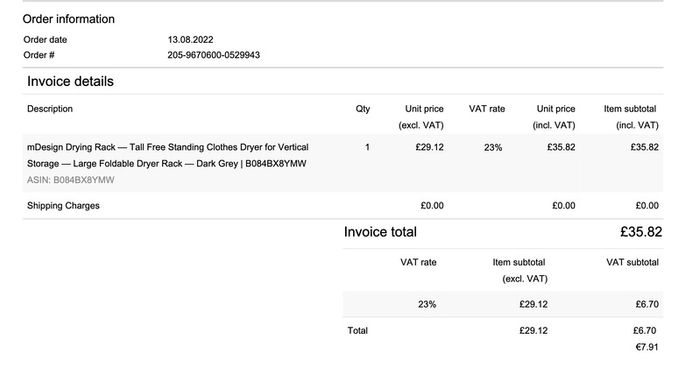Select the £35.82 unit price incl. VAT

click(x=561, y=147)
